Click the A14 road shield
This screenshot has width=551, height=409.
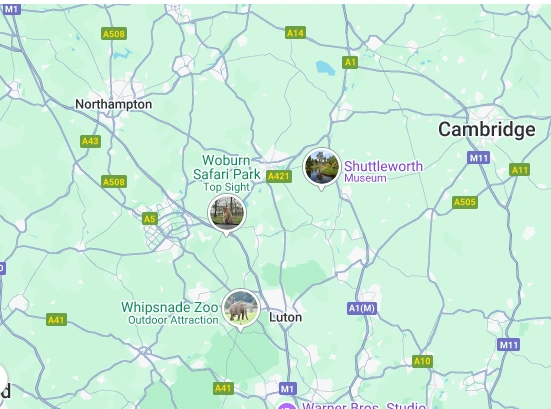tap(295, 33)
